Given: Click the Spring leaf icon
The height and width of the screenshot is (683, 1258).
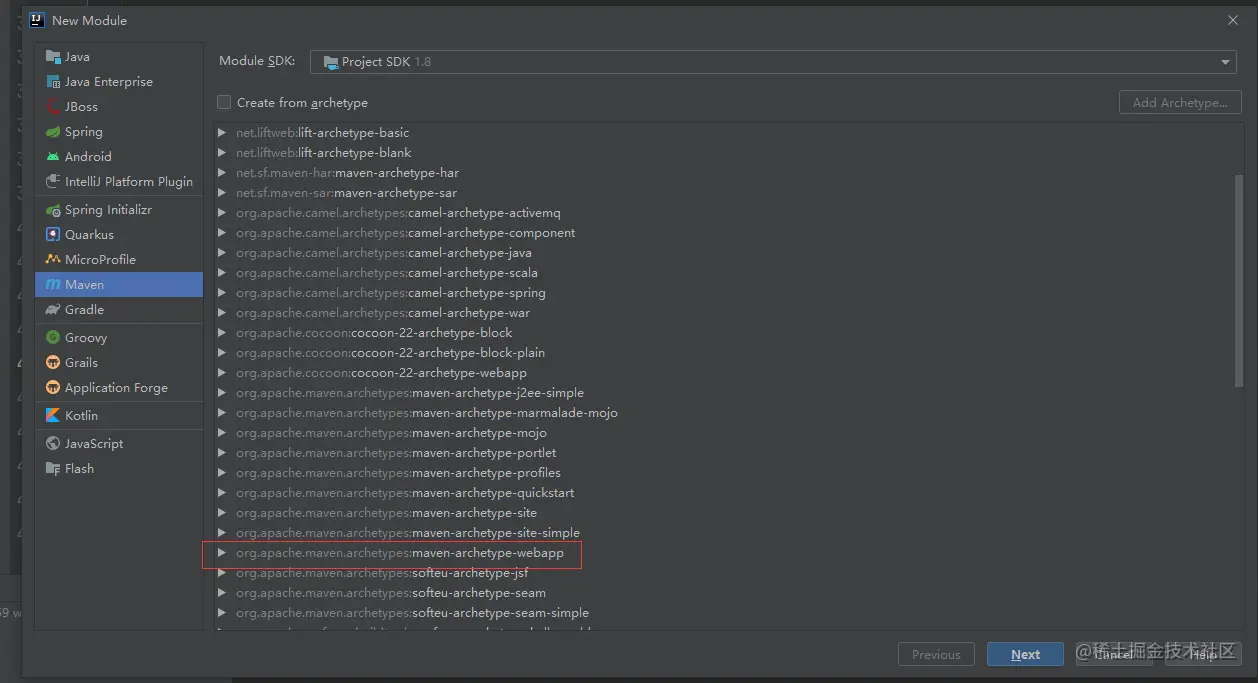Looking at the screenshot, I should [x=53, y=132].
